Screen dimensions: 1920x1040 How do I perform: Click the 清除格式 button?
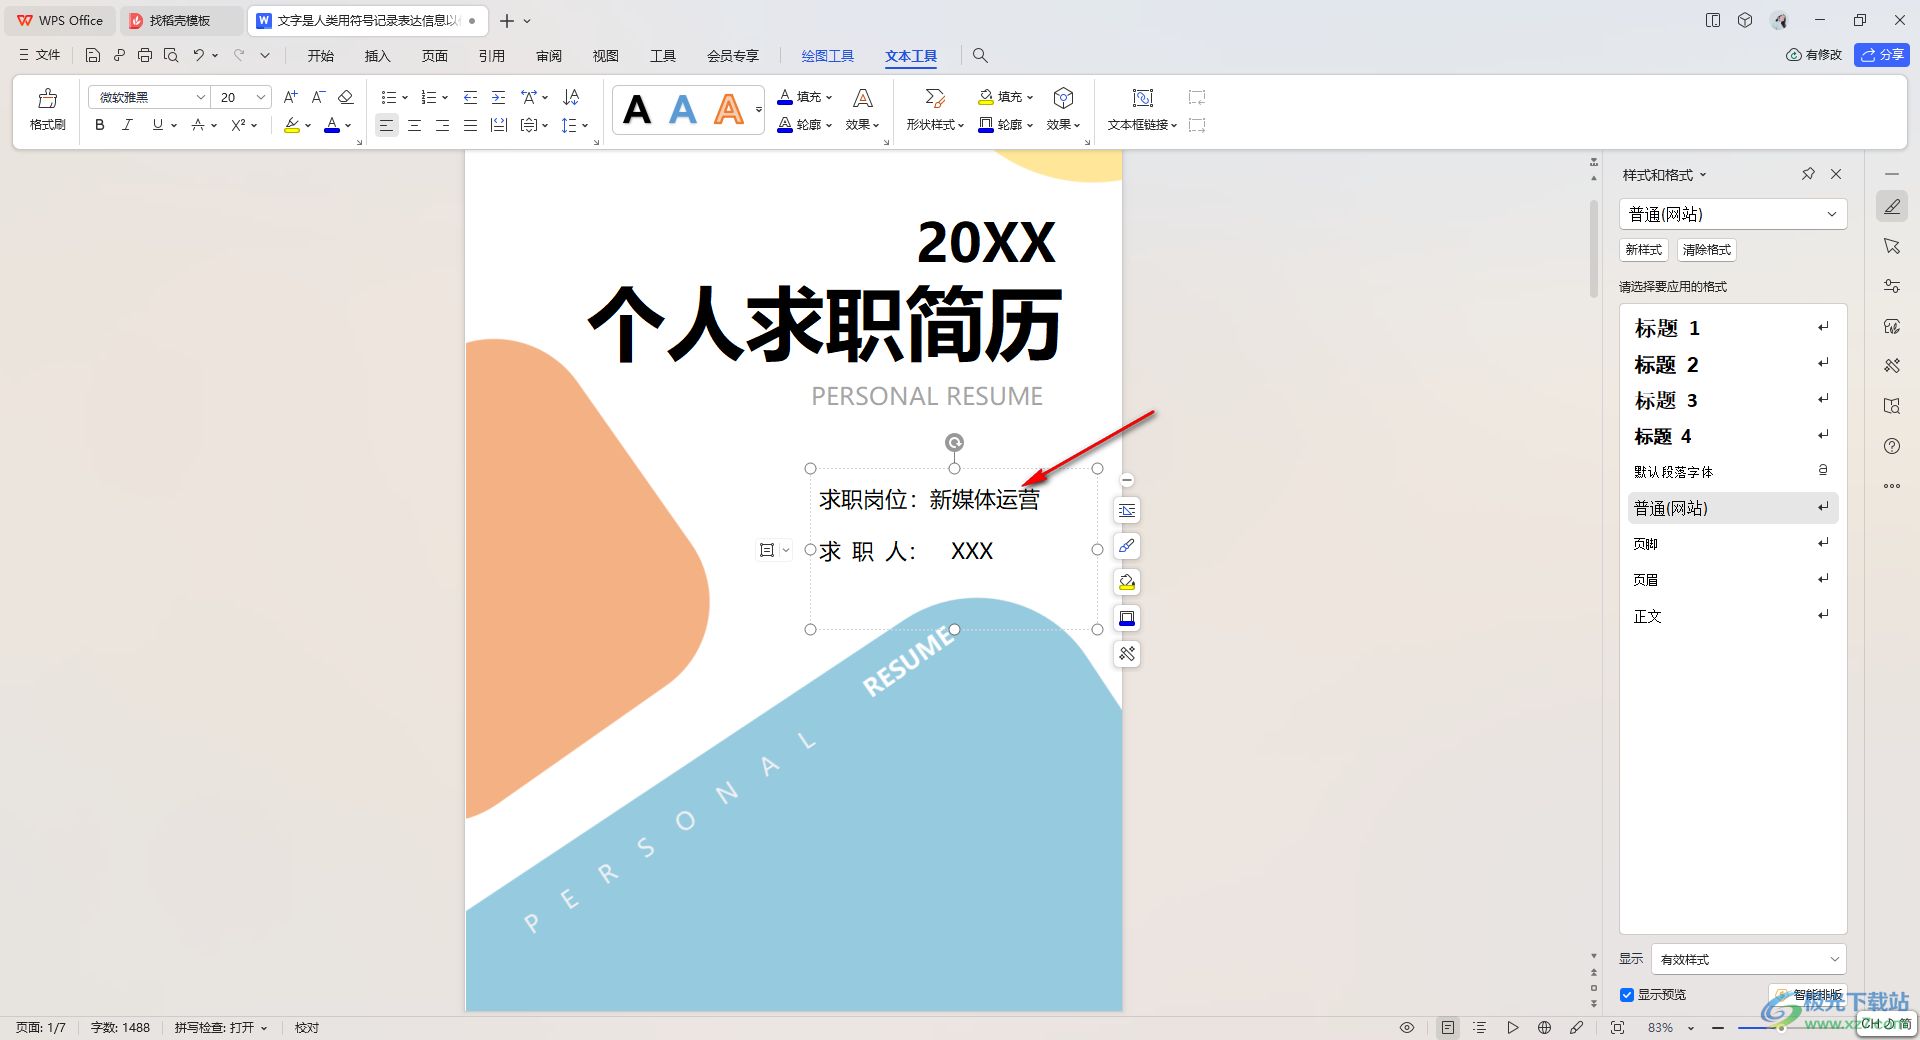(1707, 250)
